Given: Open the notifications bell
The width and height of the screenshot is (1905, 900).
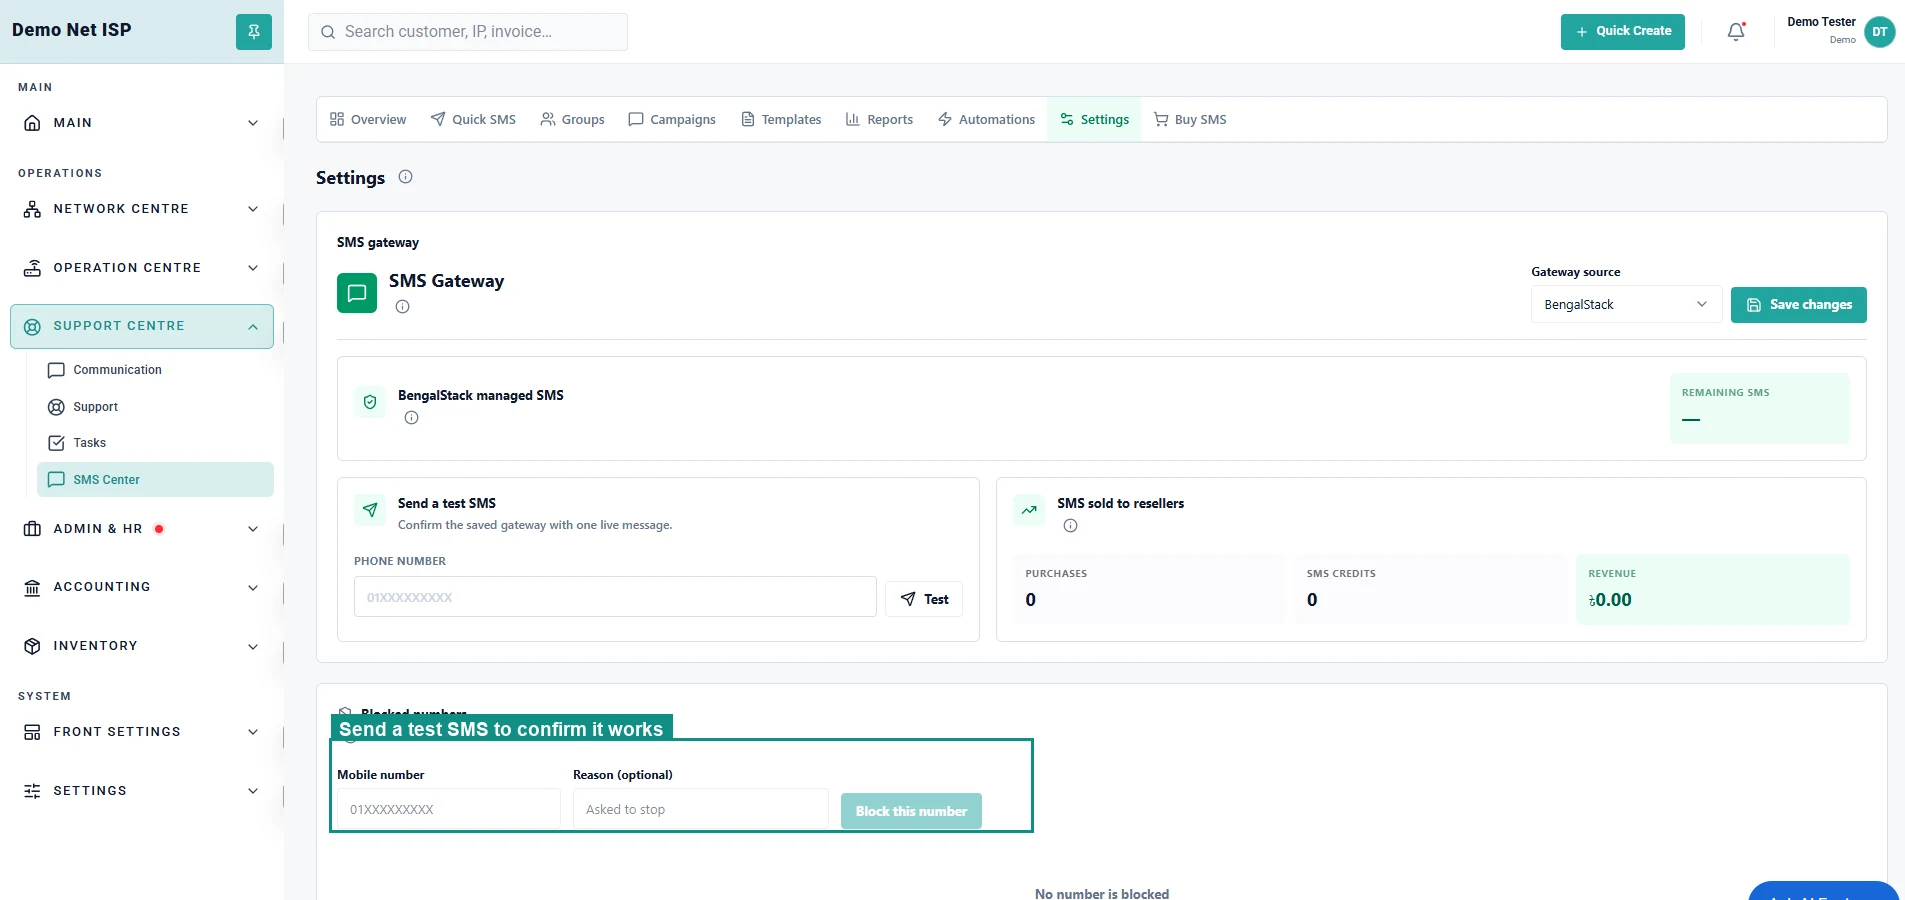Looking at the screenshot, I should pos(1736,32).
